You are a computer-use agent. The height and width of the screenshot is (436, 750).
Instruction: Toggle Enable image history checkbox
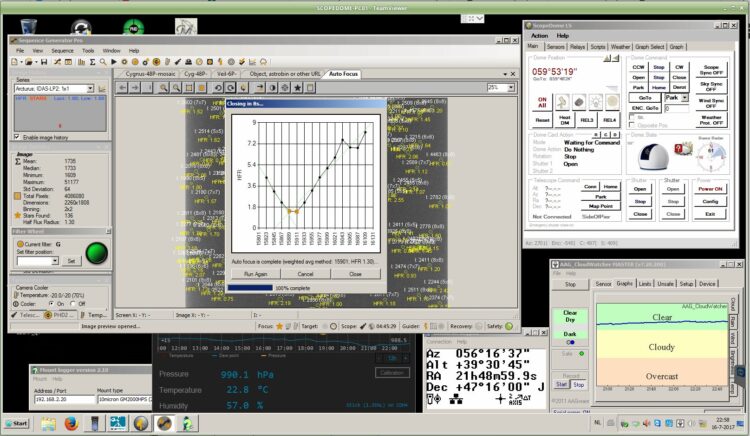click(x=17, y=137)
